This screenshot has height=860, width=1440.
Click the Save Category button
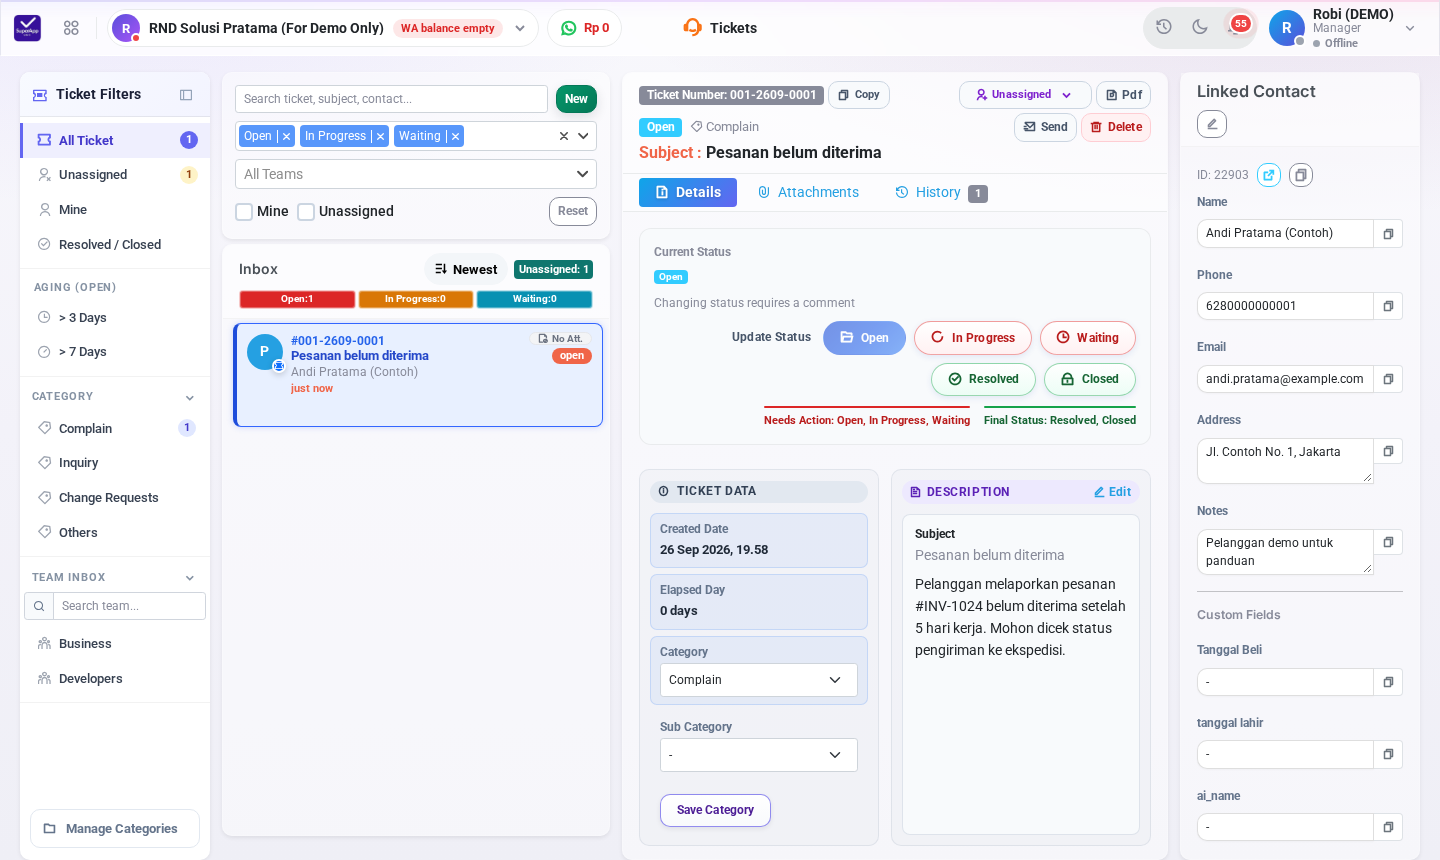[x=715, y=810]
